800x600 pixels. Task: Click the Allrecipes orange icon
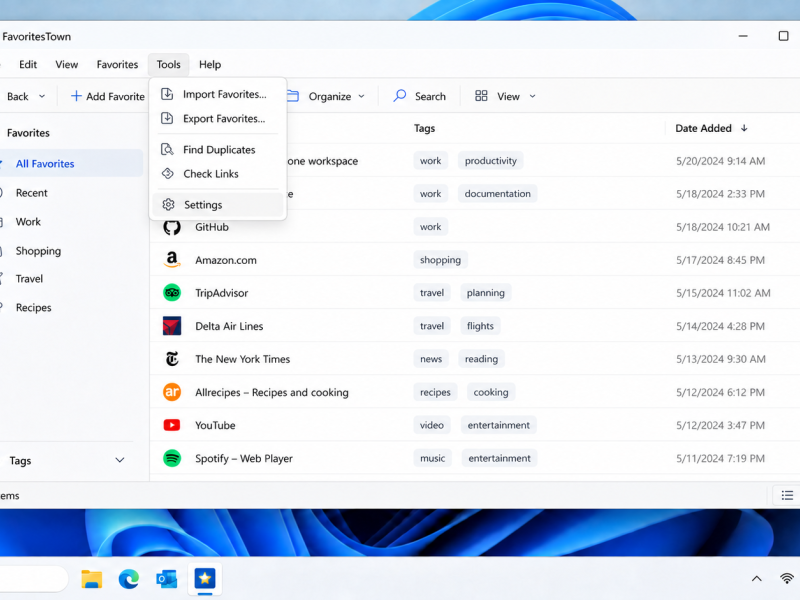172,392
